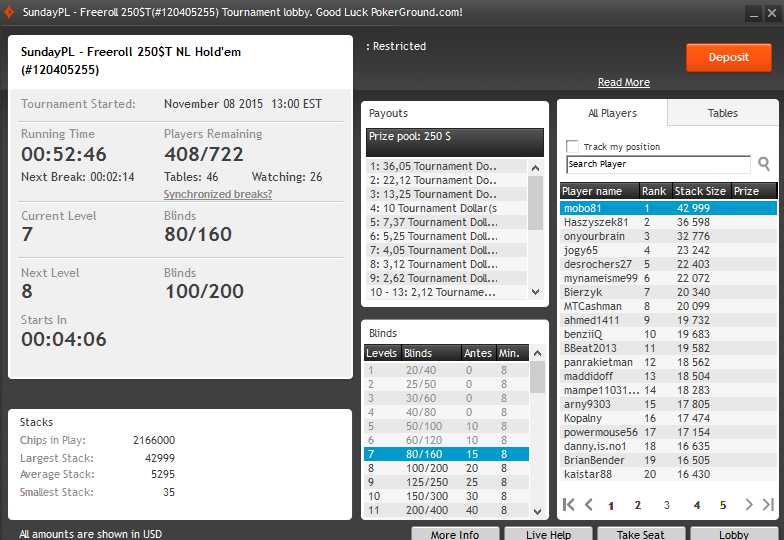Click the partypoker logo in title bar
The width and height of the screenshot is (784, 540).
point(11,12)
